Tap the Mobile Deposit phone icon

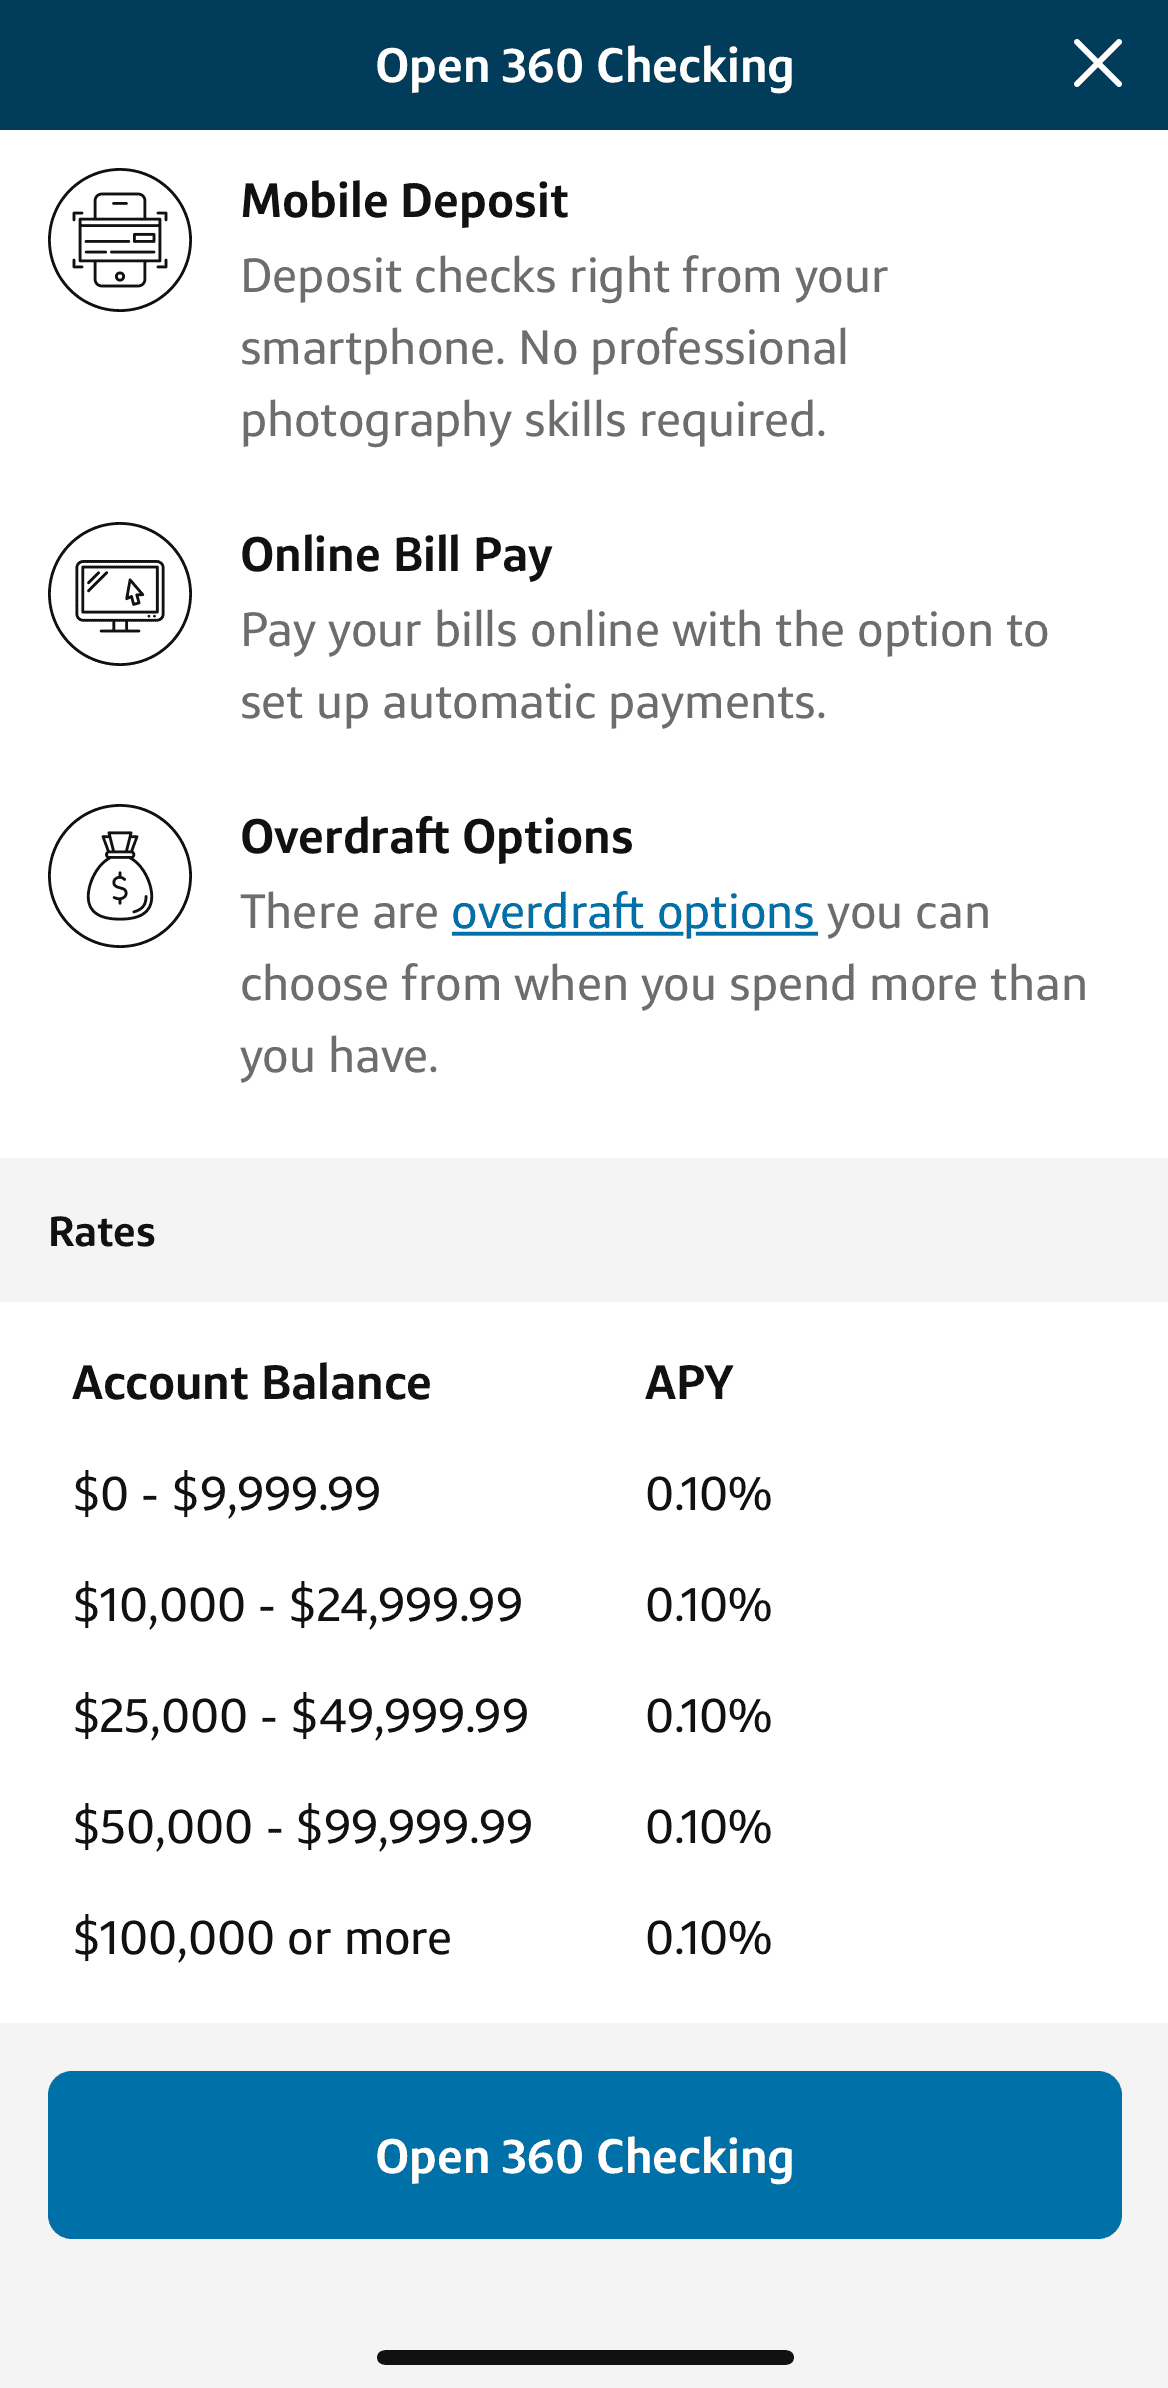click(120, 240)
